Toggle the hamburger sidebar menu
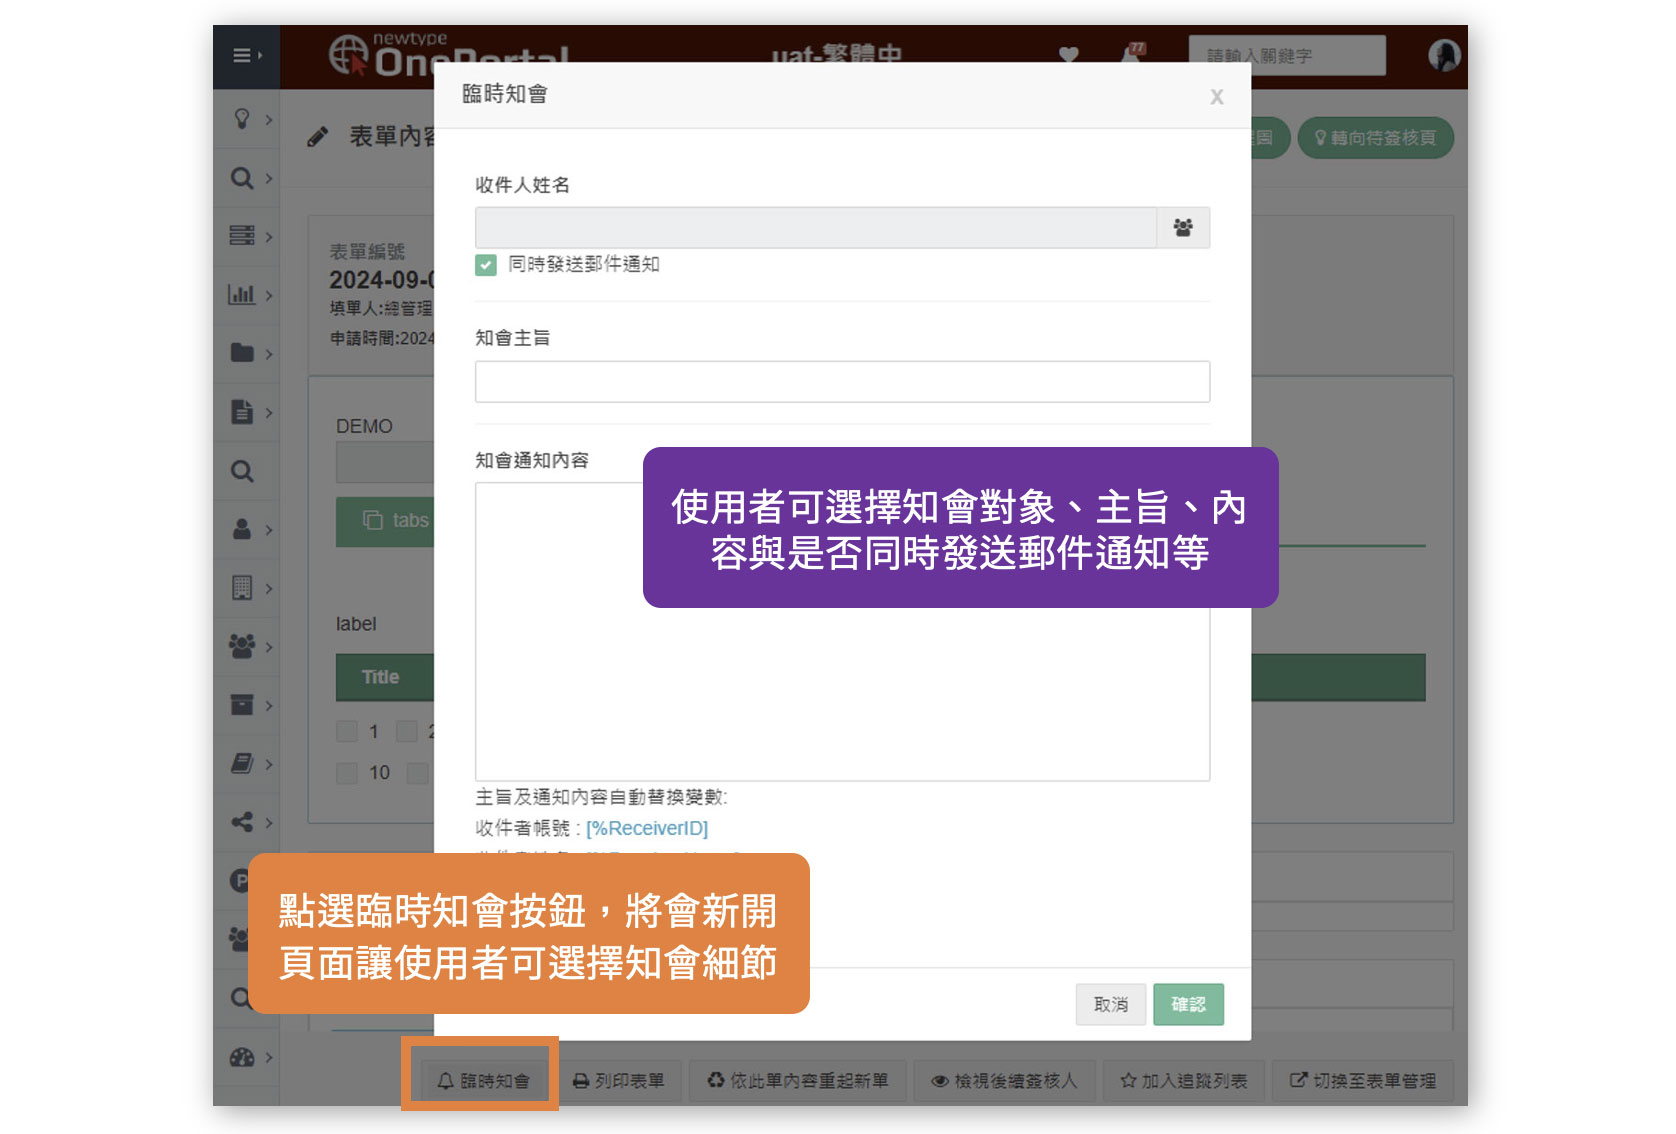Image resolution: width=1676 pixels, height=1134 pixels. tap(245, 56)
